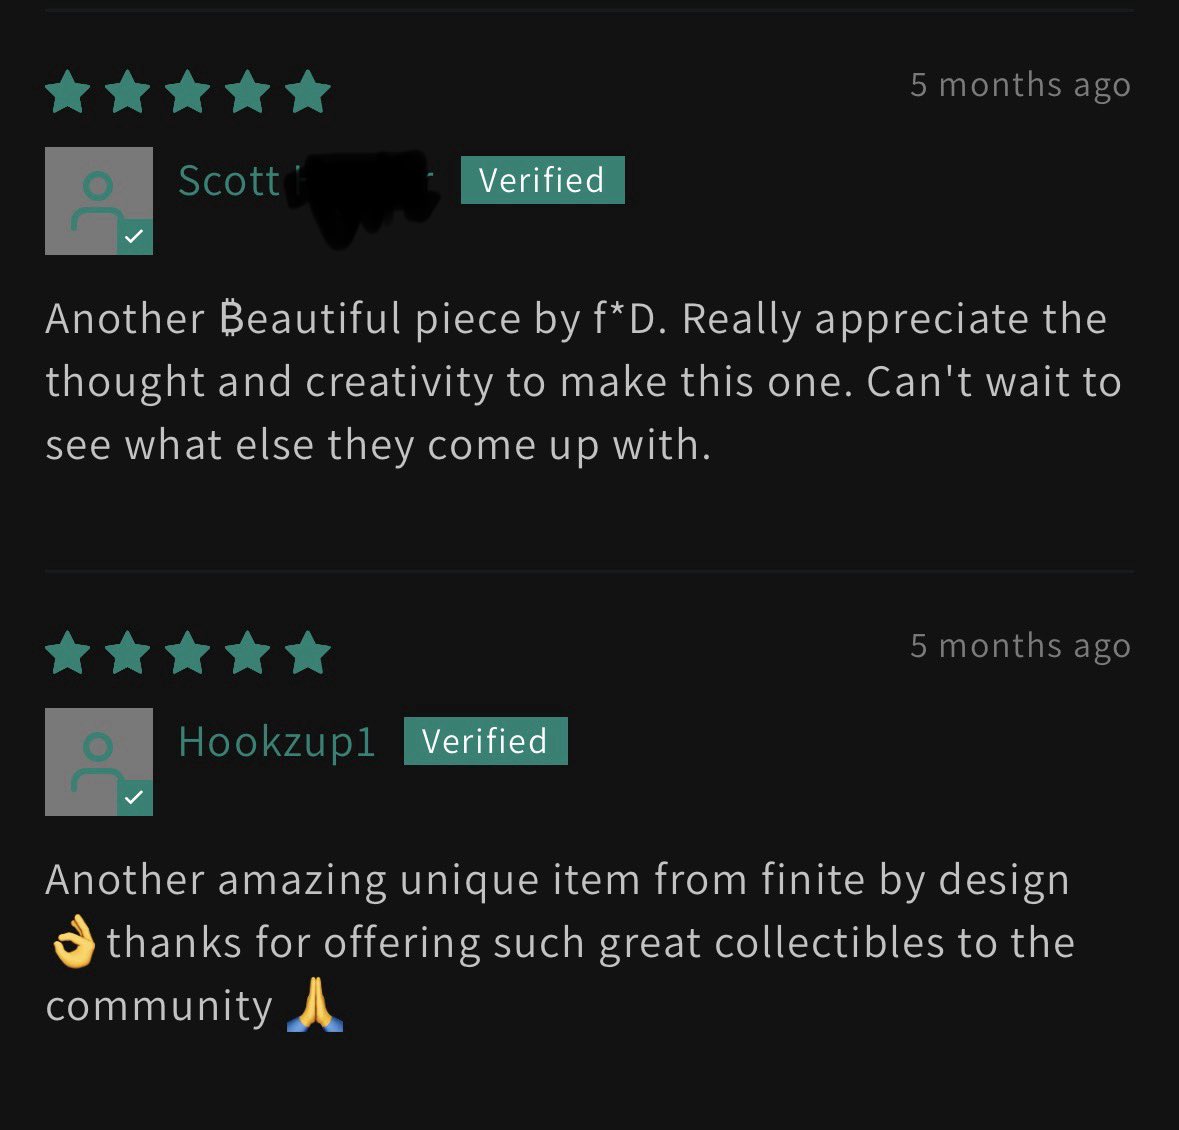Image resolution: width=1179 pixels, height=1130 pixels.
Task: Click checkmark badge on Scott's avatar
Action: 135,237
